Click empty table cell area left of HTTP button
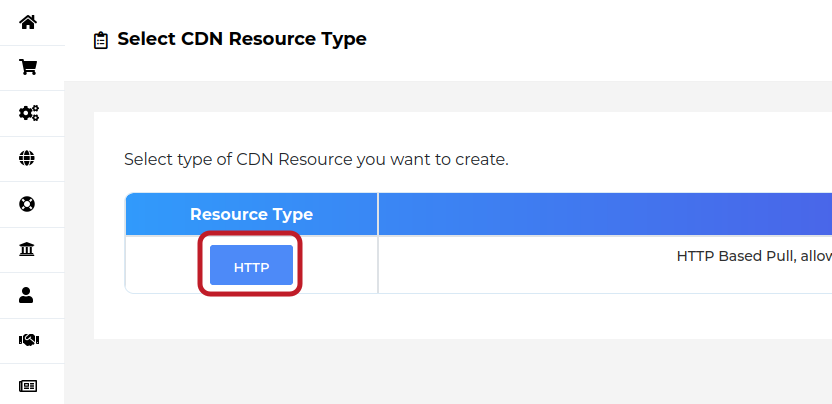832x404 pixels. pyautogui.click(x=162, y=264)
